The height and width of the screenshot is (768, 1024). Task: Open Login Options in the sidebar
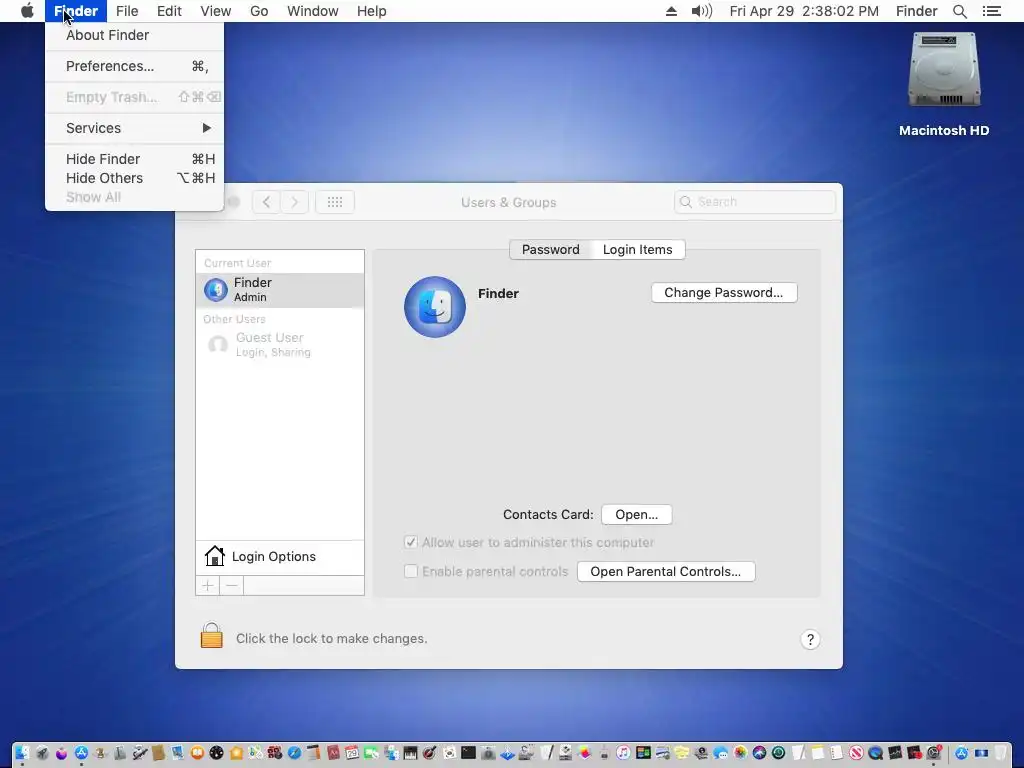280,557
